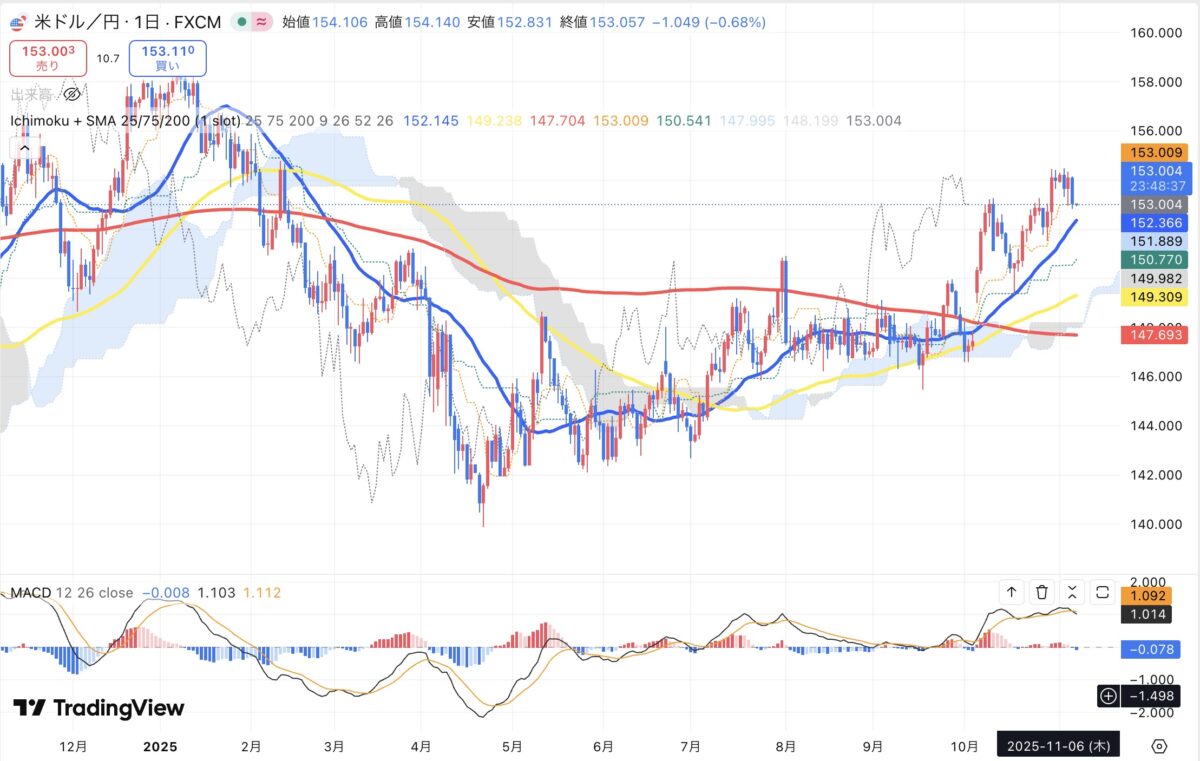The height and width of the screenshot is (761, 1200).
Task: Click the orange 153.009 price label on axis
Action: [x=1151, y=152]
